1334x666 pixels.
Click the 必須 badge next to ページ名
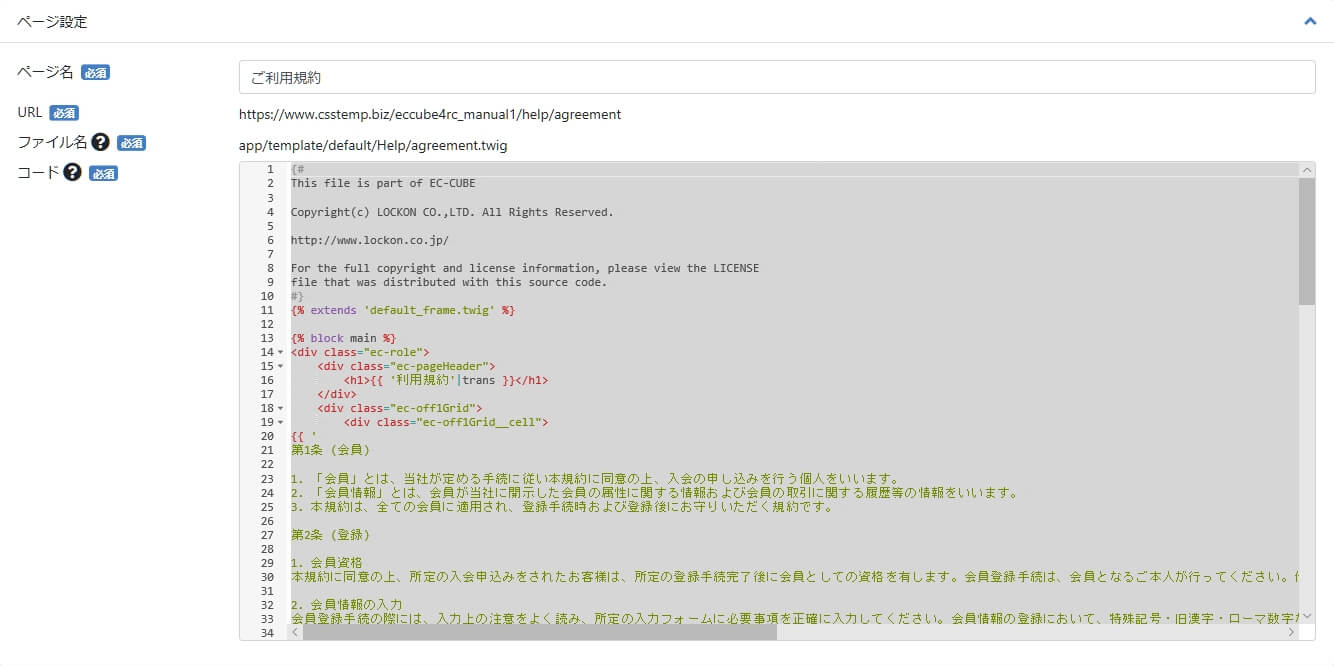click(x=95, y=73)
